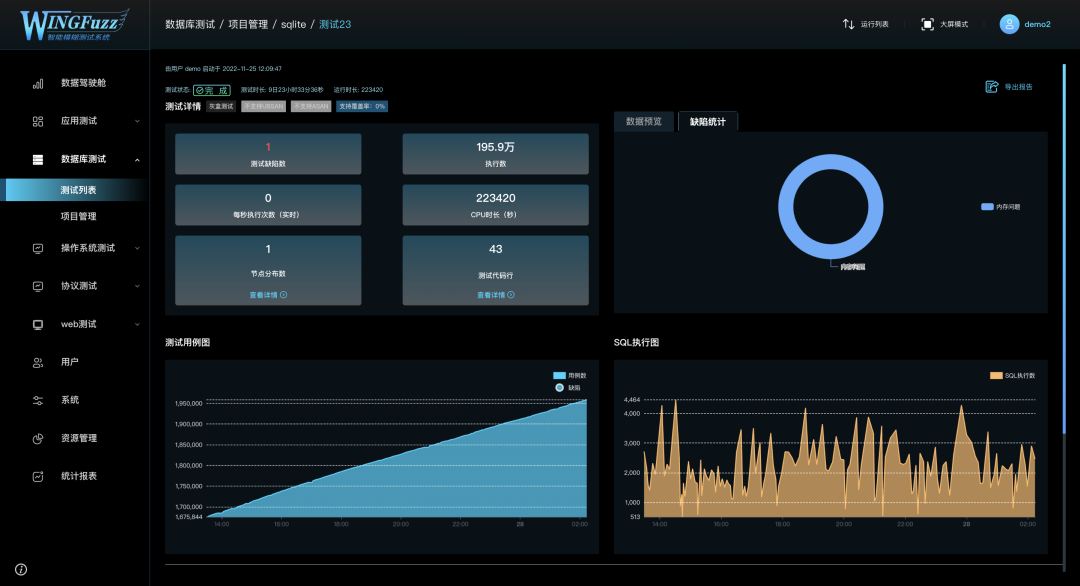The image size is (1080, 586).
Task: Click the 应用测试 grid icon in sidebar
Action: point(38,121)
